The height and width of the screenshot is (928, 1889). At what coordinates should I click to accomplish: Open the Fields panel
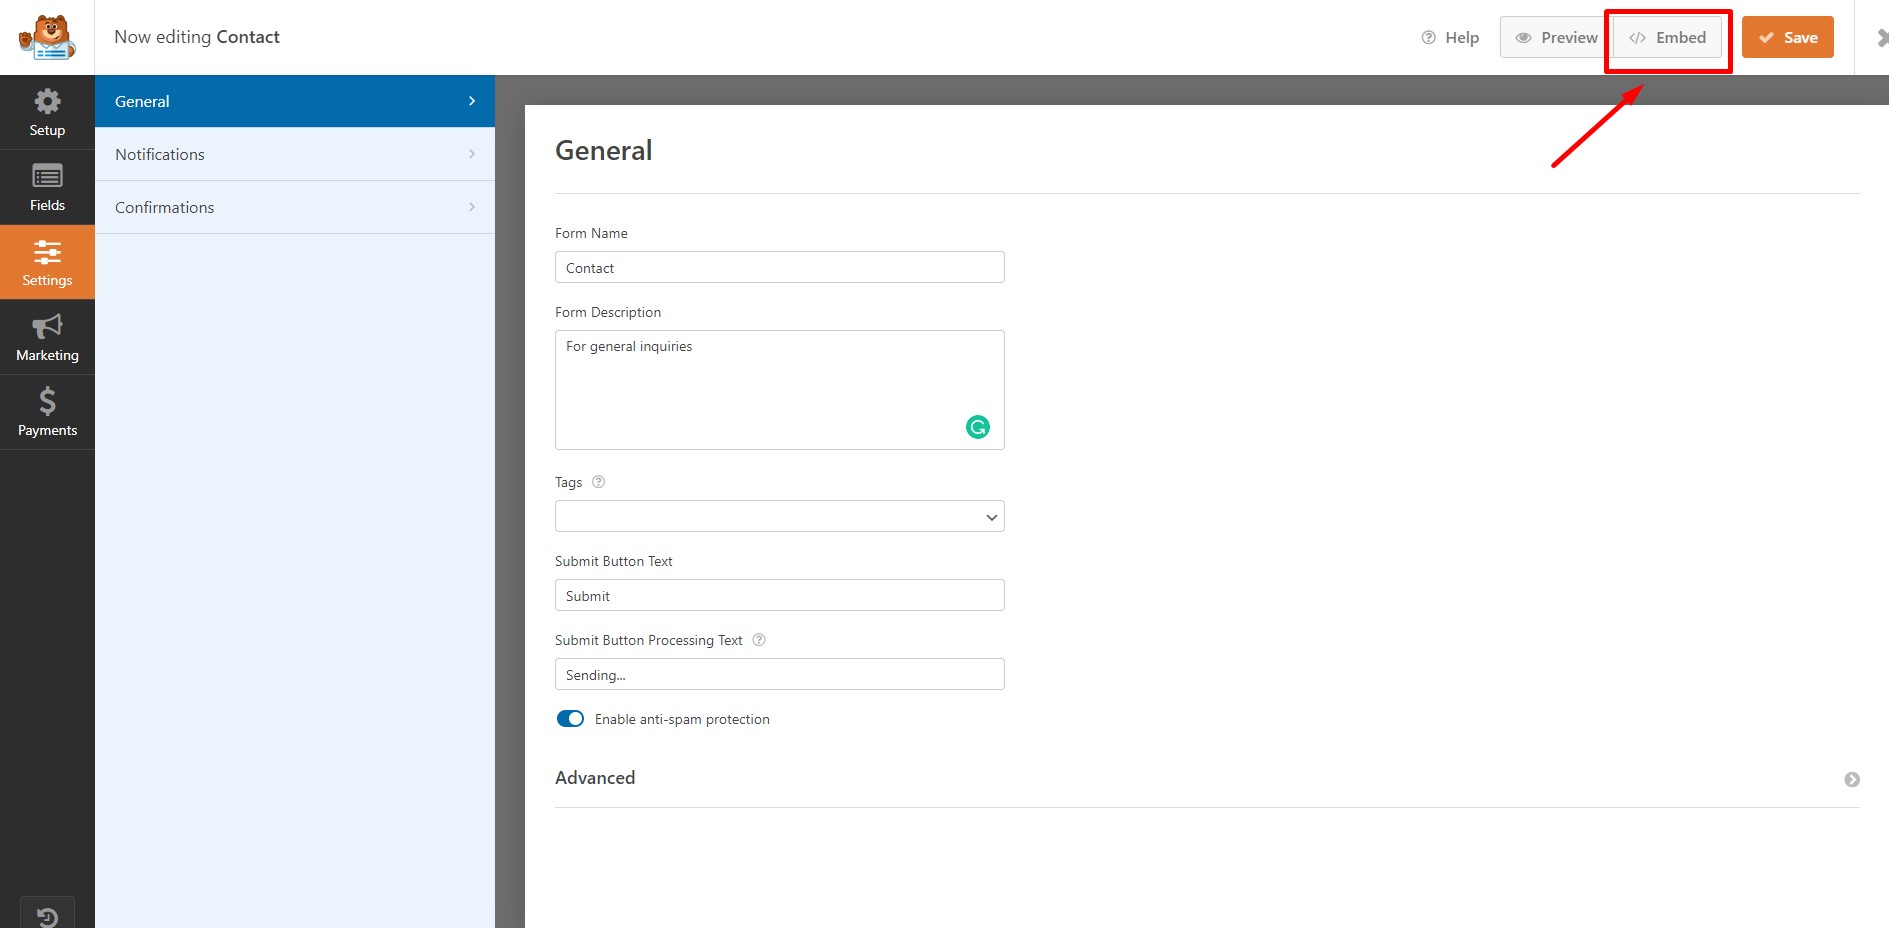click(47, 187)
